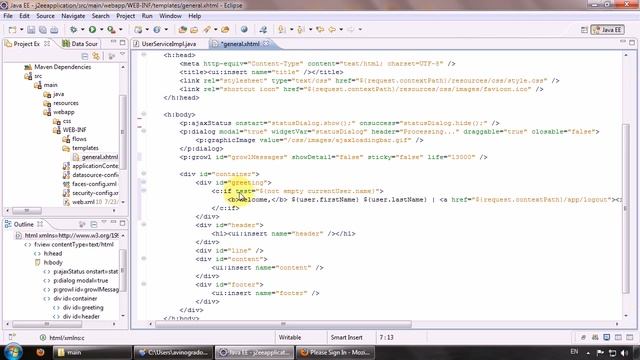Maximize the editor area icon
640x360 pixels.
point(632,42)
